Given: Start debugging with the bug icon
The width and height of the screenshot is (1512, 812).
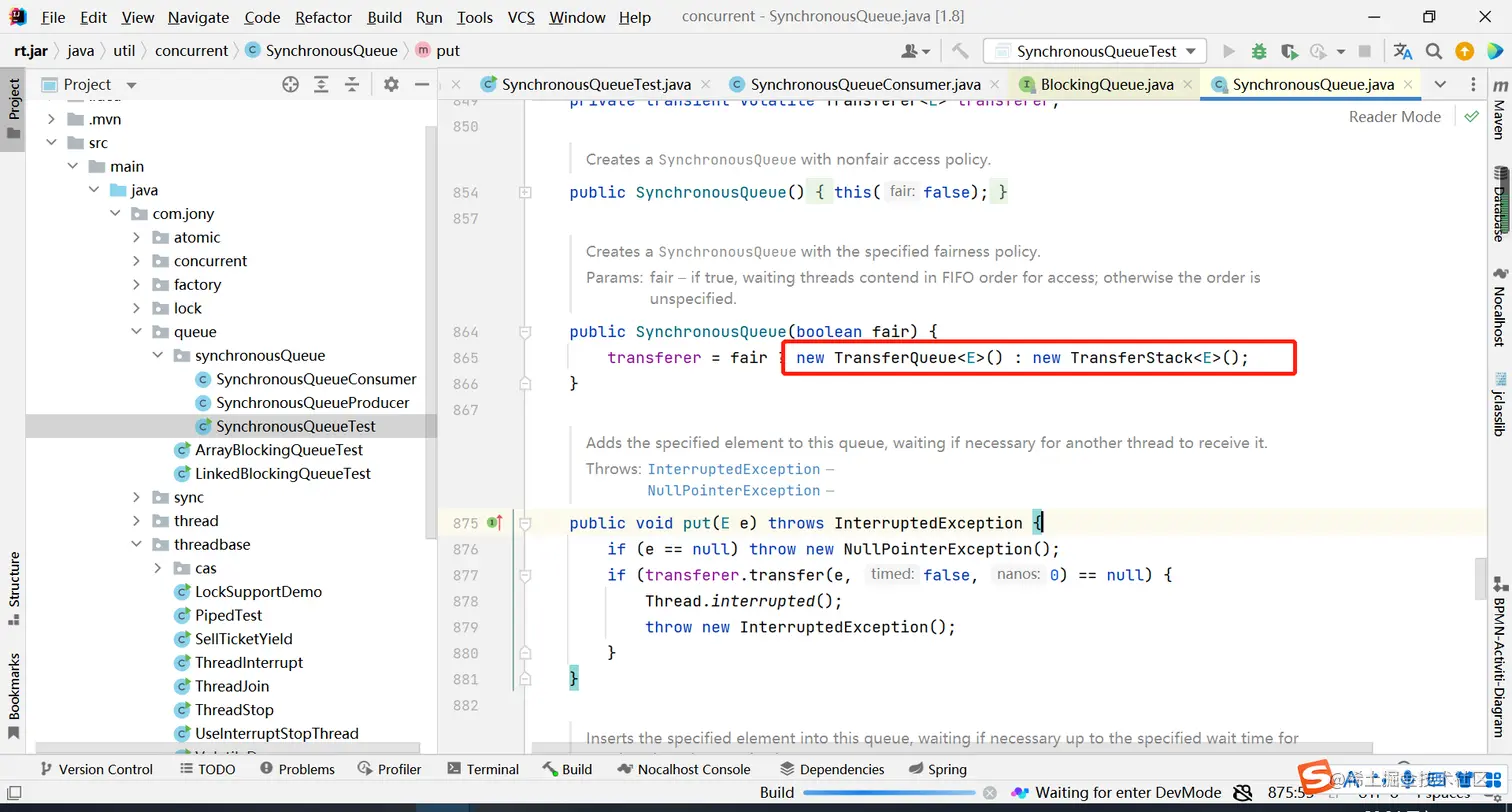Looking at the screenshot, I should (1259, 51).
